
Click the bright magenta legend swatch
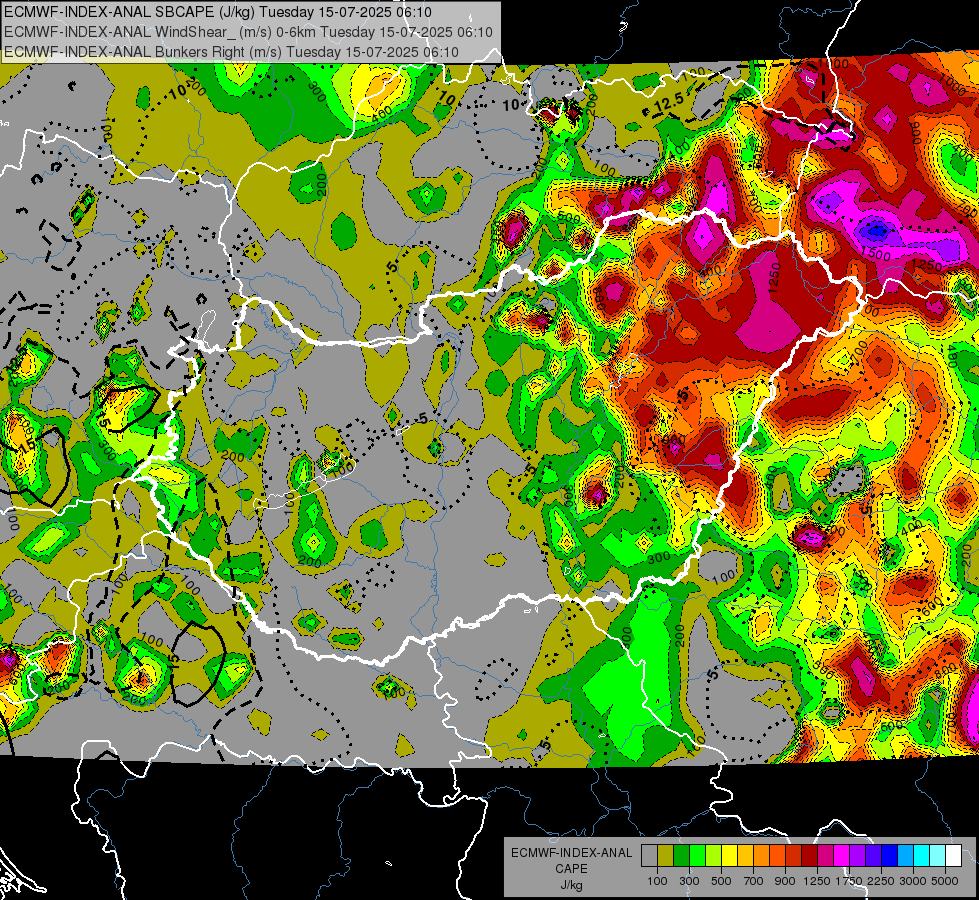coord(842,856)
